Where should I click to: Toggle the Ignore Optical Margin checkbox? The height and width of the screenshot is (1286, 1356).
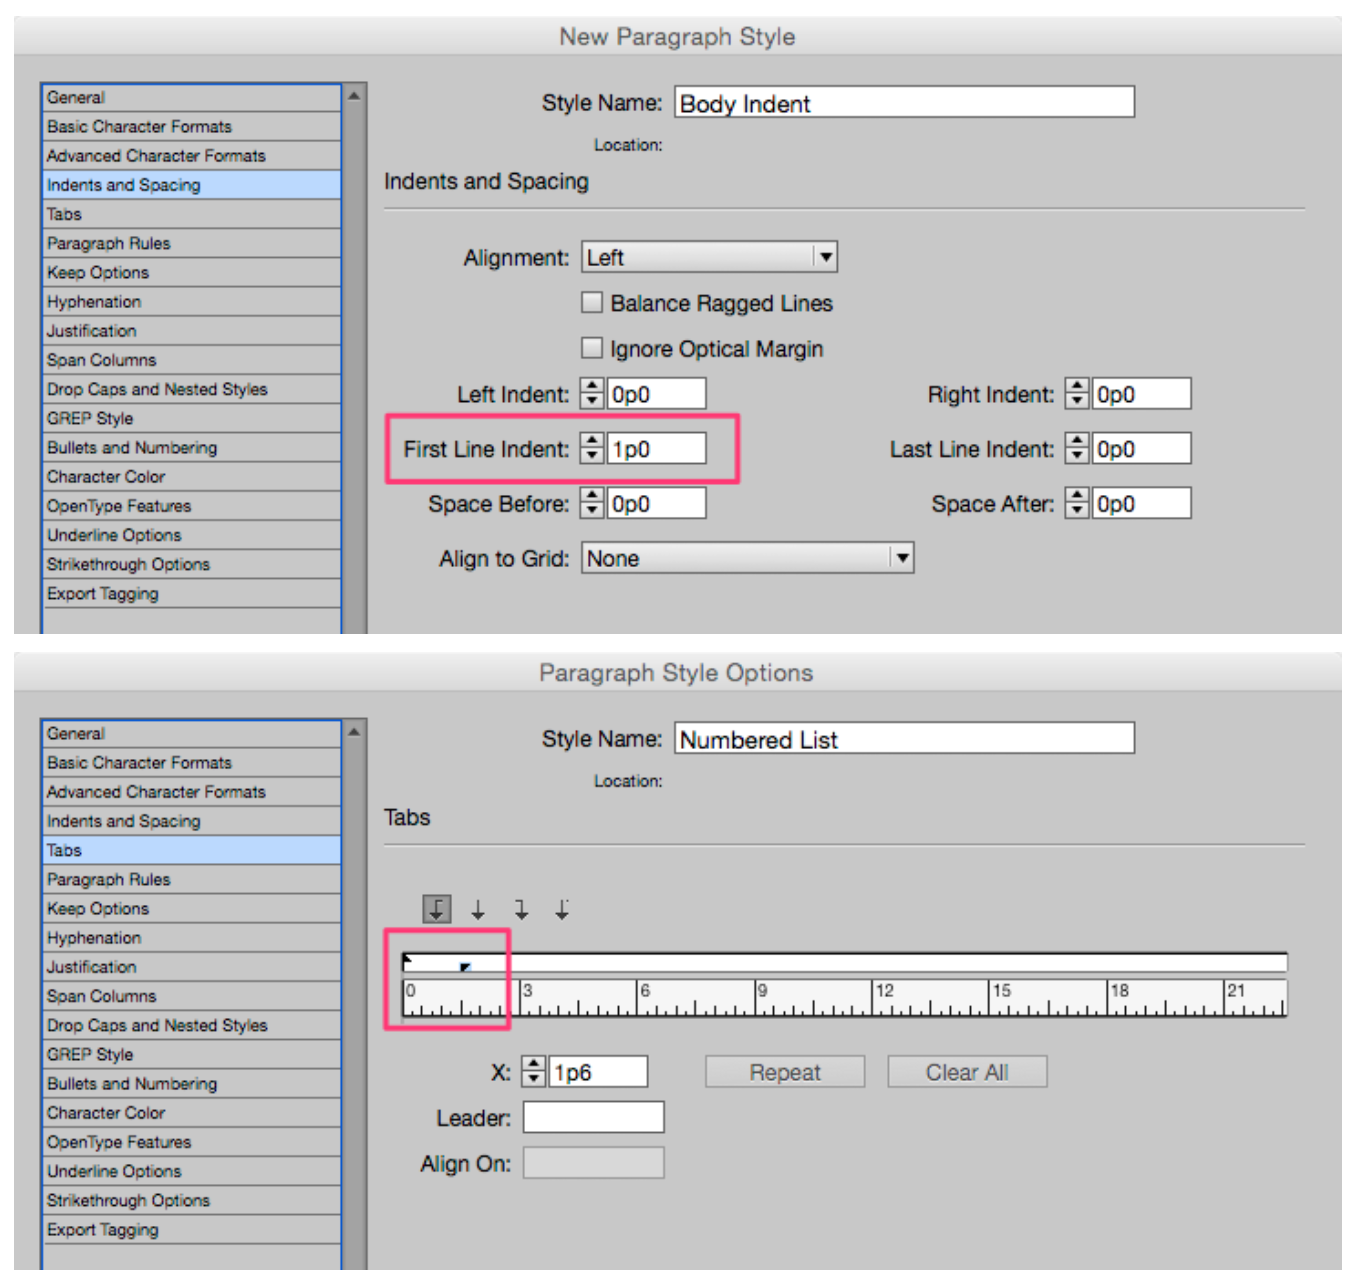[x=593, y=348]
